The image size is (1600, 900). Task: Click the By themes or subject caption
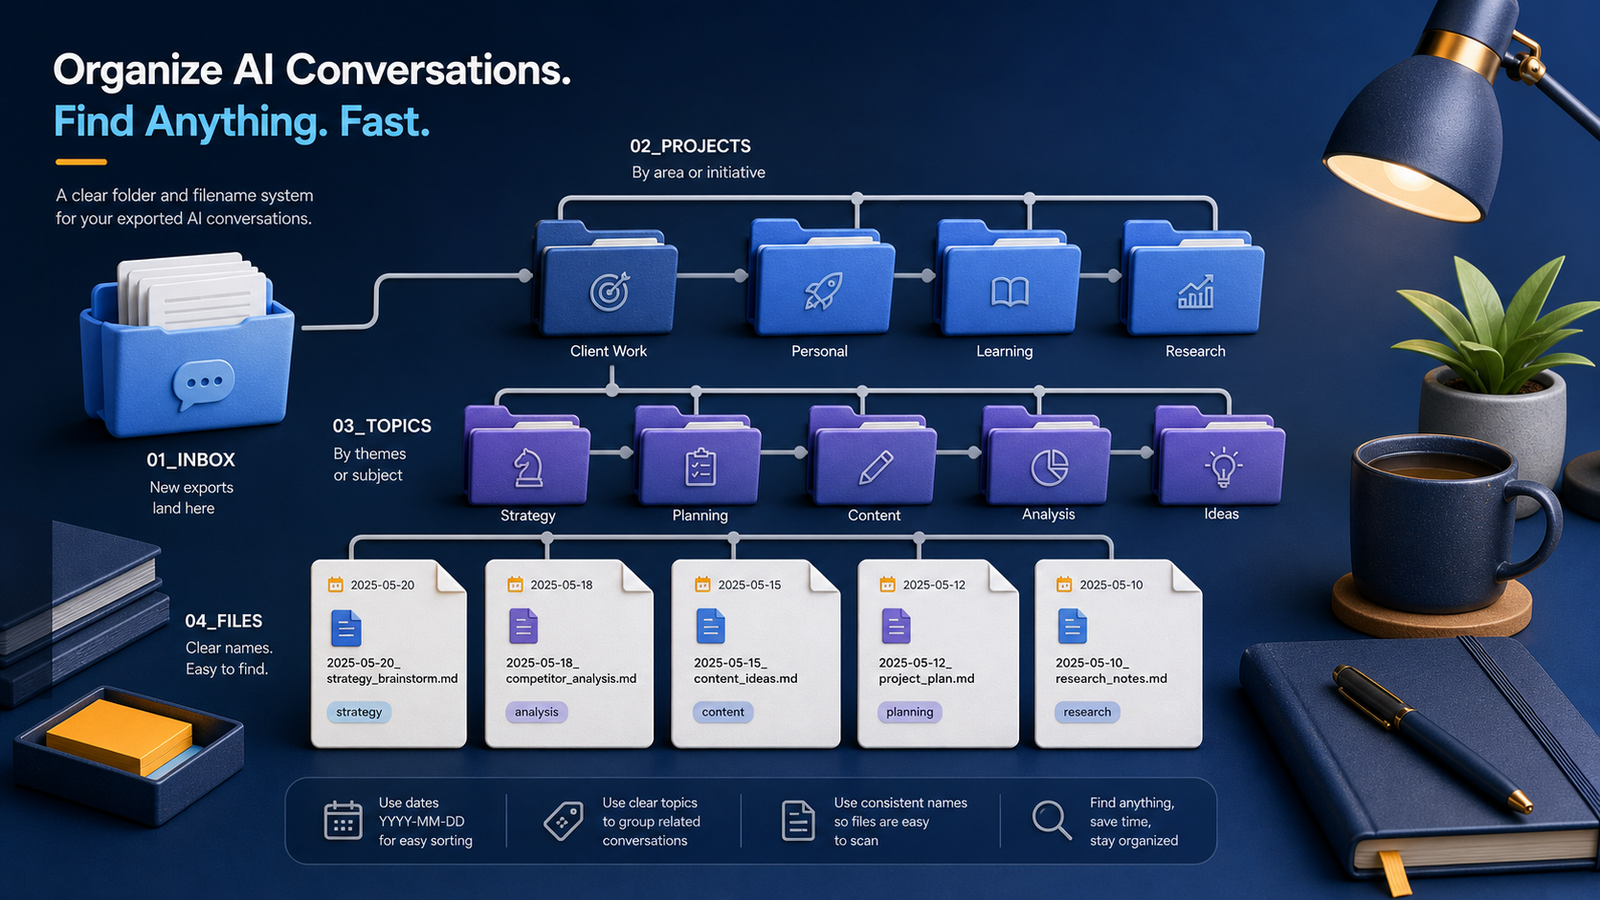(369, 464)
